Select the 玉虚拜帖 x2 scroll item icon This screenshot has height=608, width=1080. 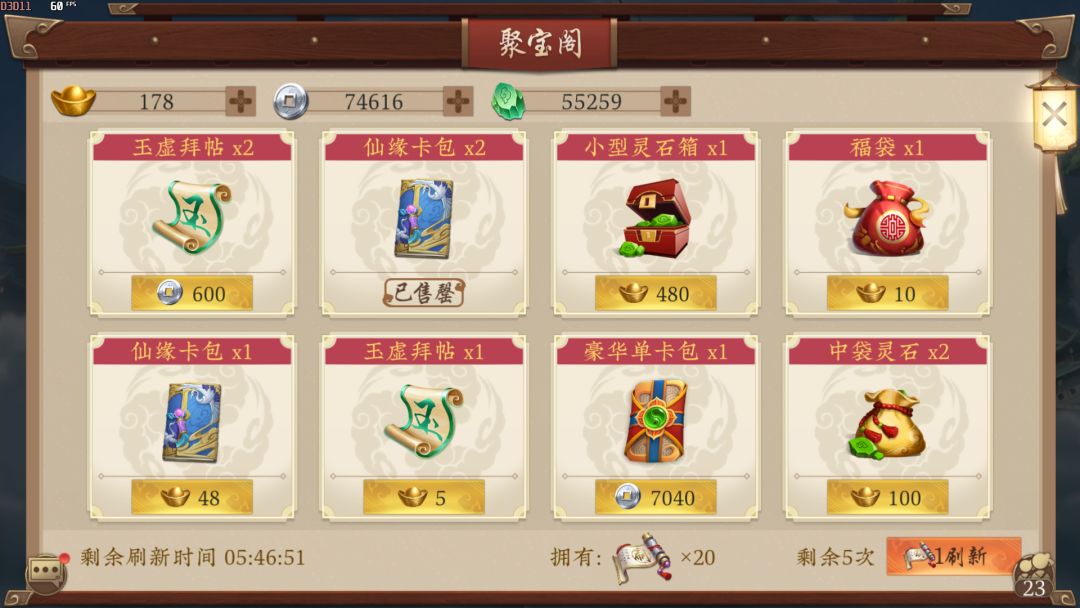tap(192, 217)
